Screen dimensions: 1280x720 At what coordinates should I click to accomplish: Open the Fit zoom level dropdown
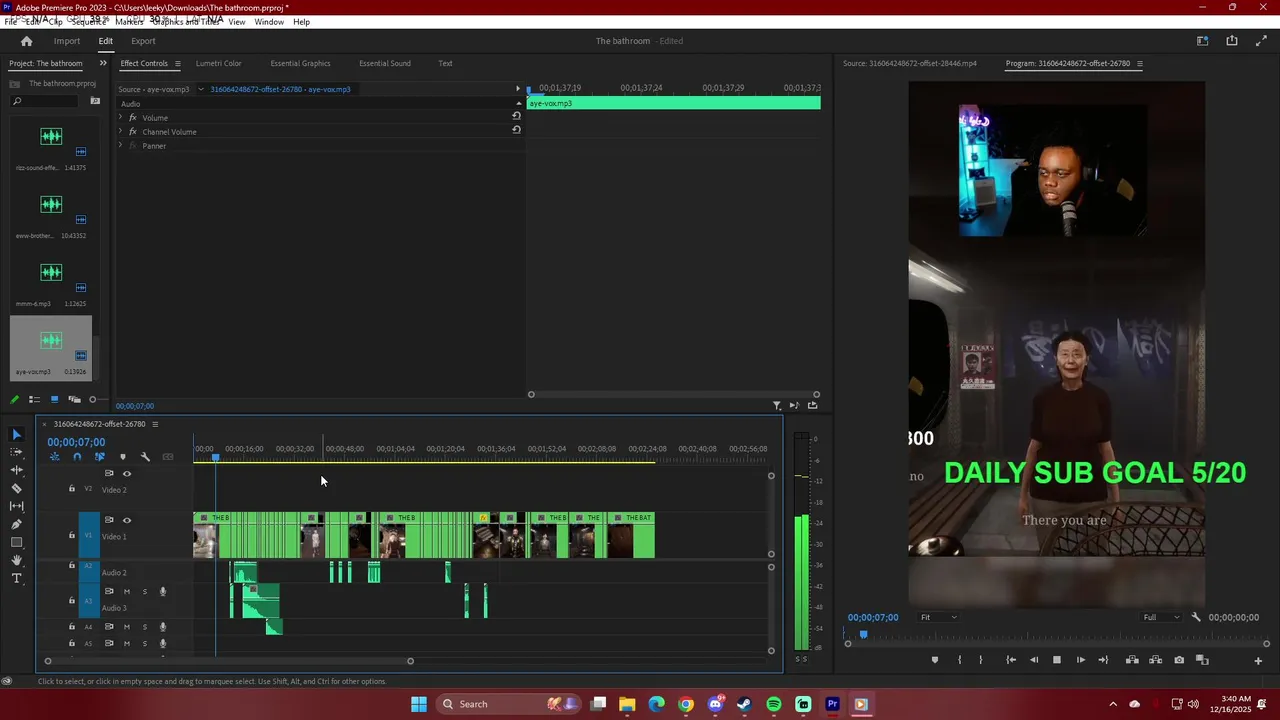pyautogui.click(x=938, y=617)
